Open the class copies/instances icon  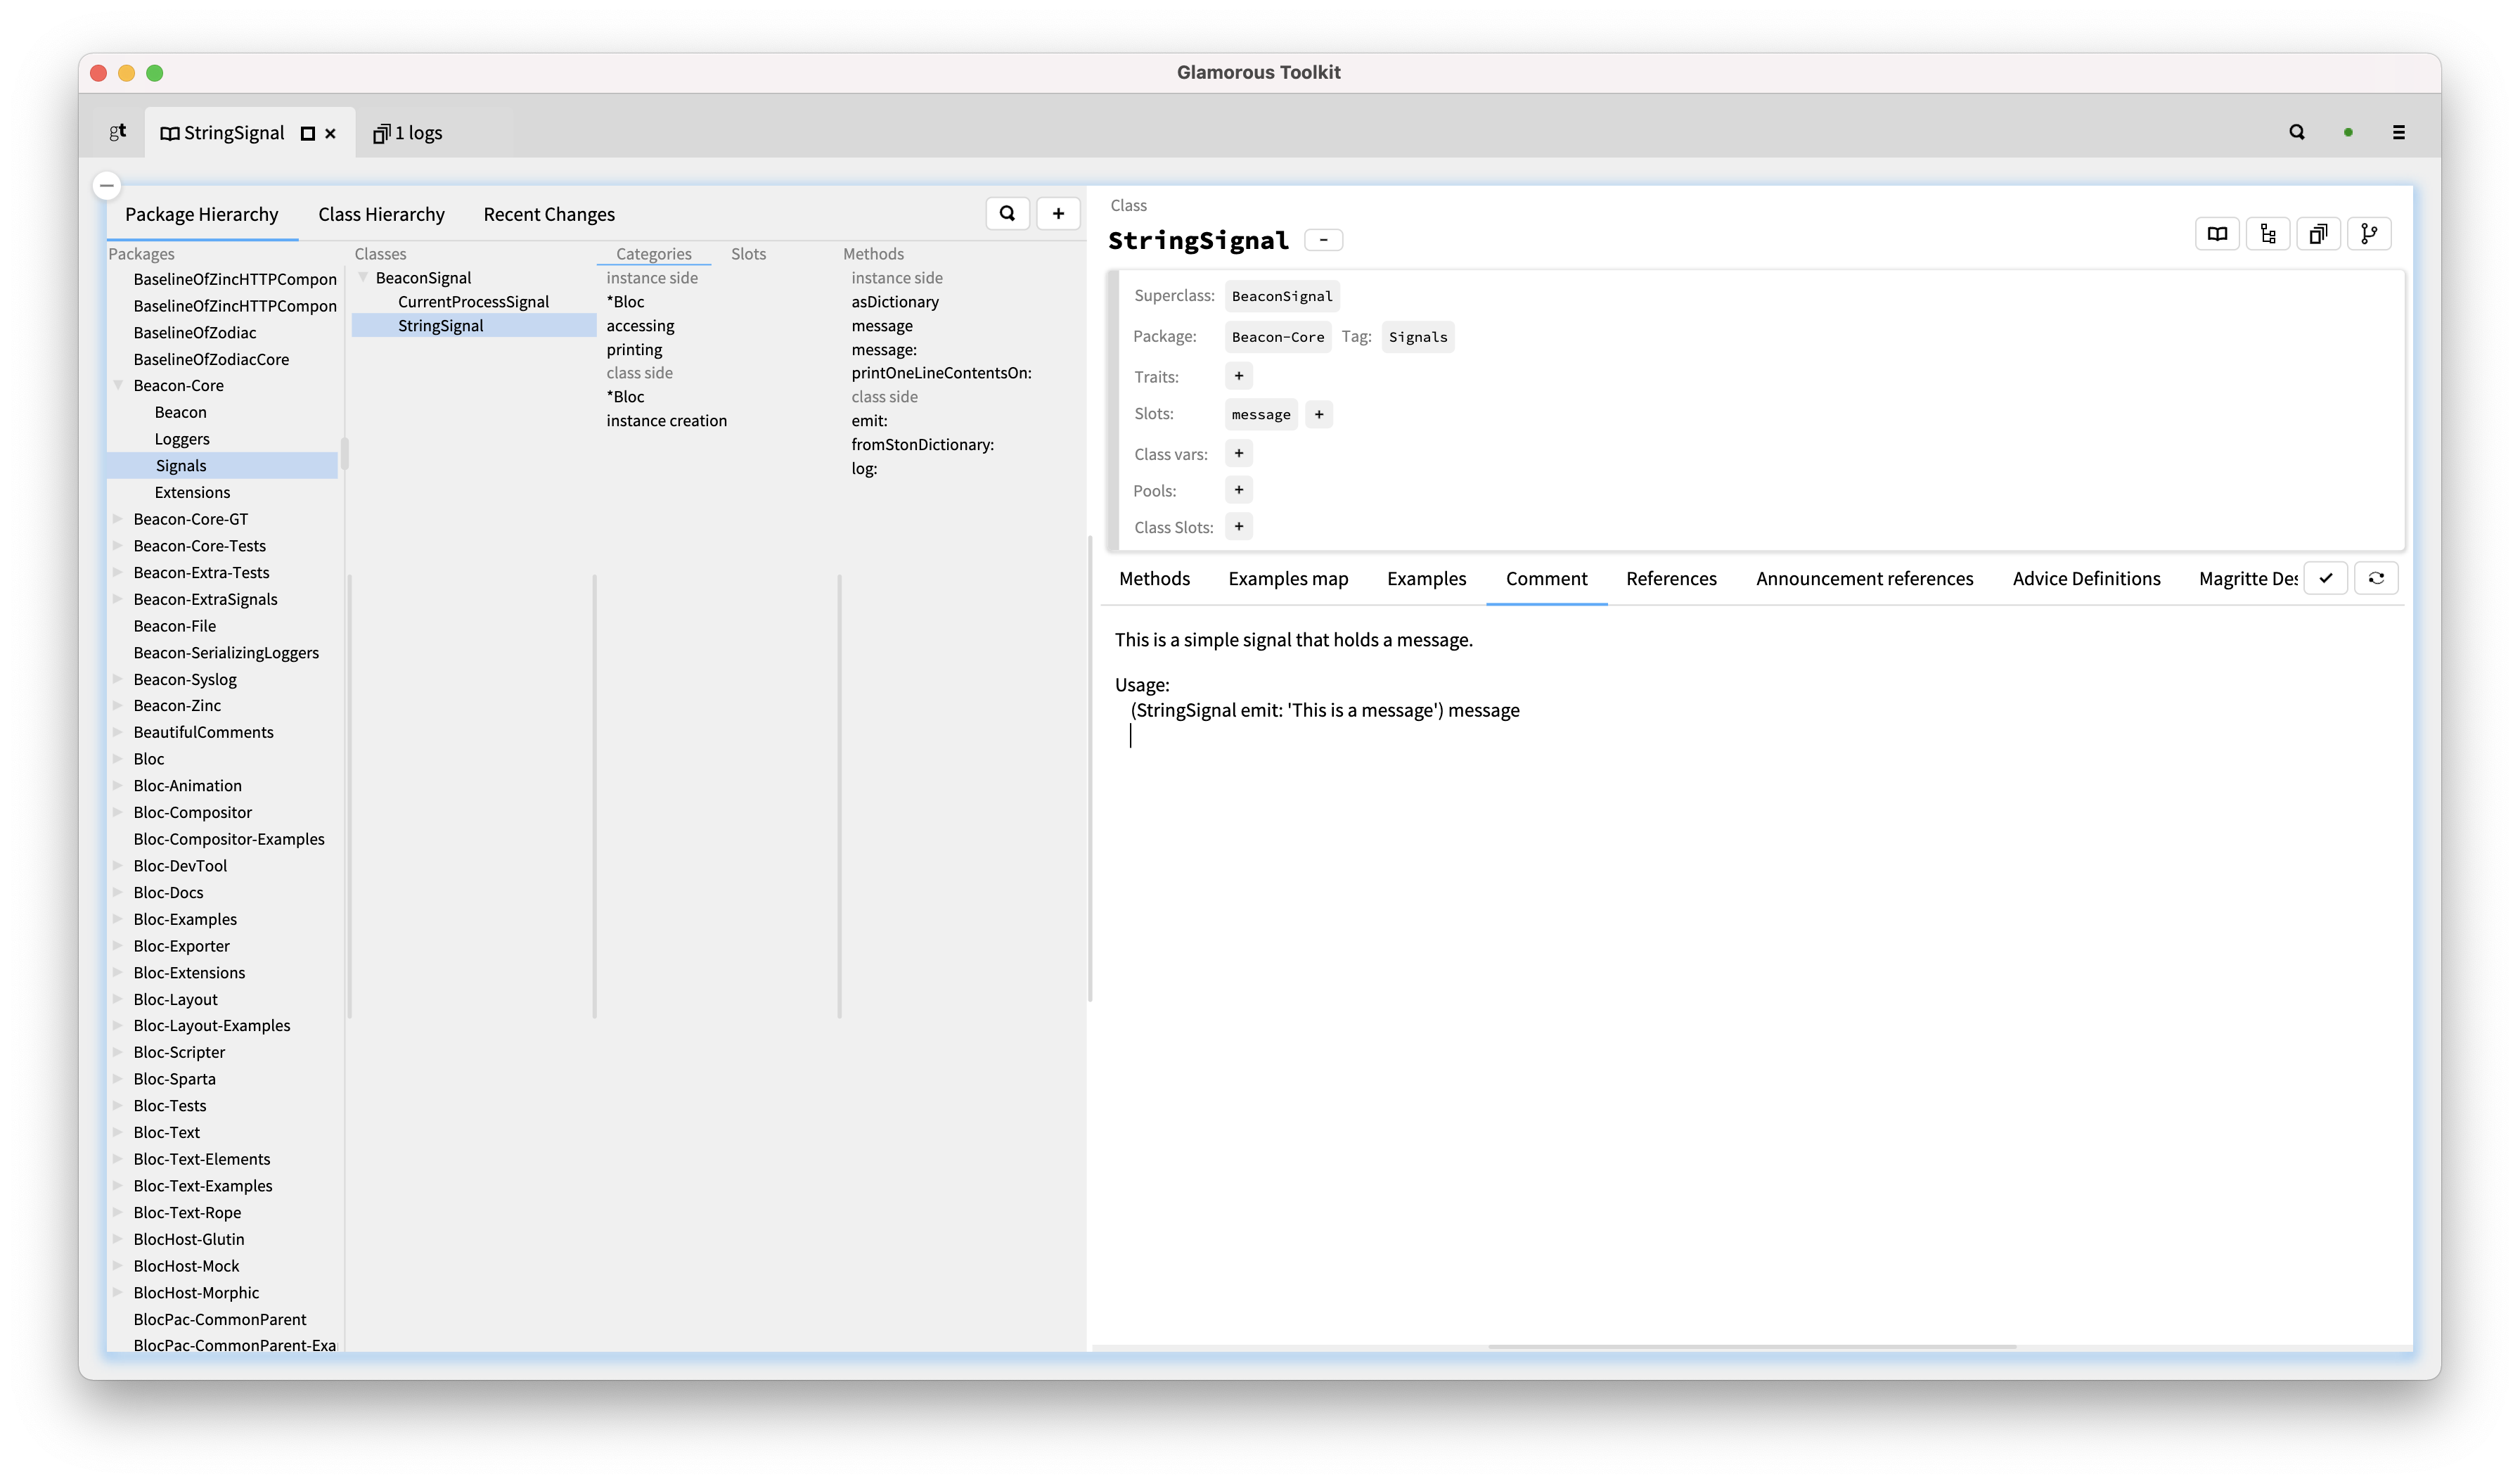pyautogui.click(x=2319, y=233)
